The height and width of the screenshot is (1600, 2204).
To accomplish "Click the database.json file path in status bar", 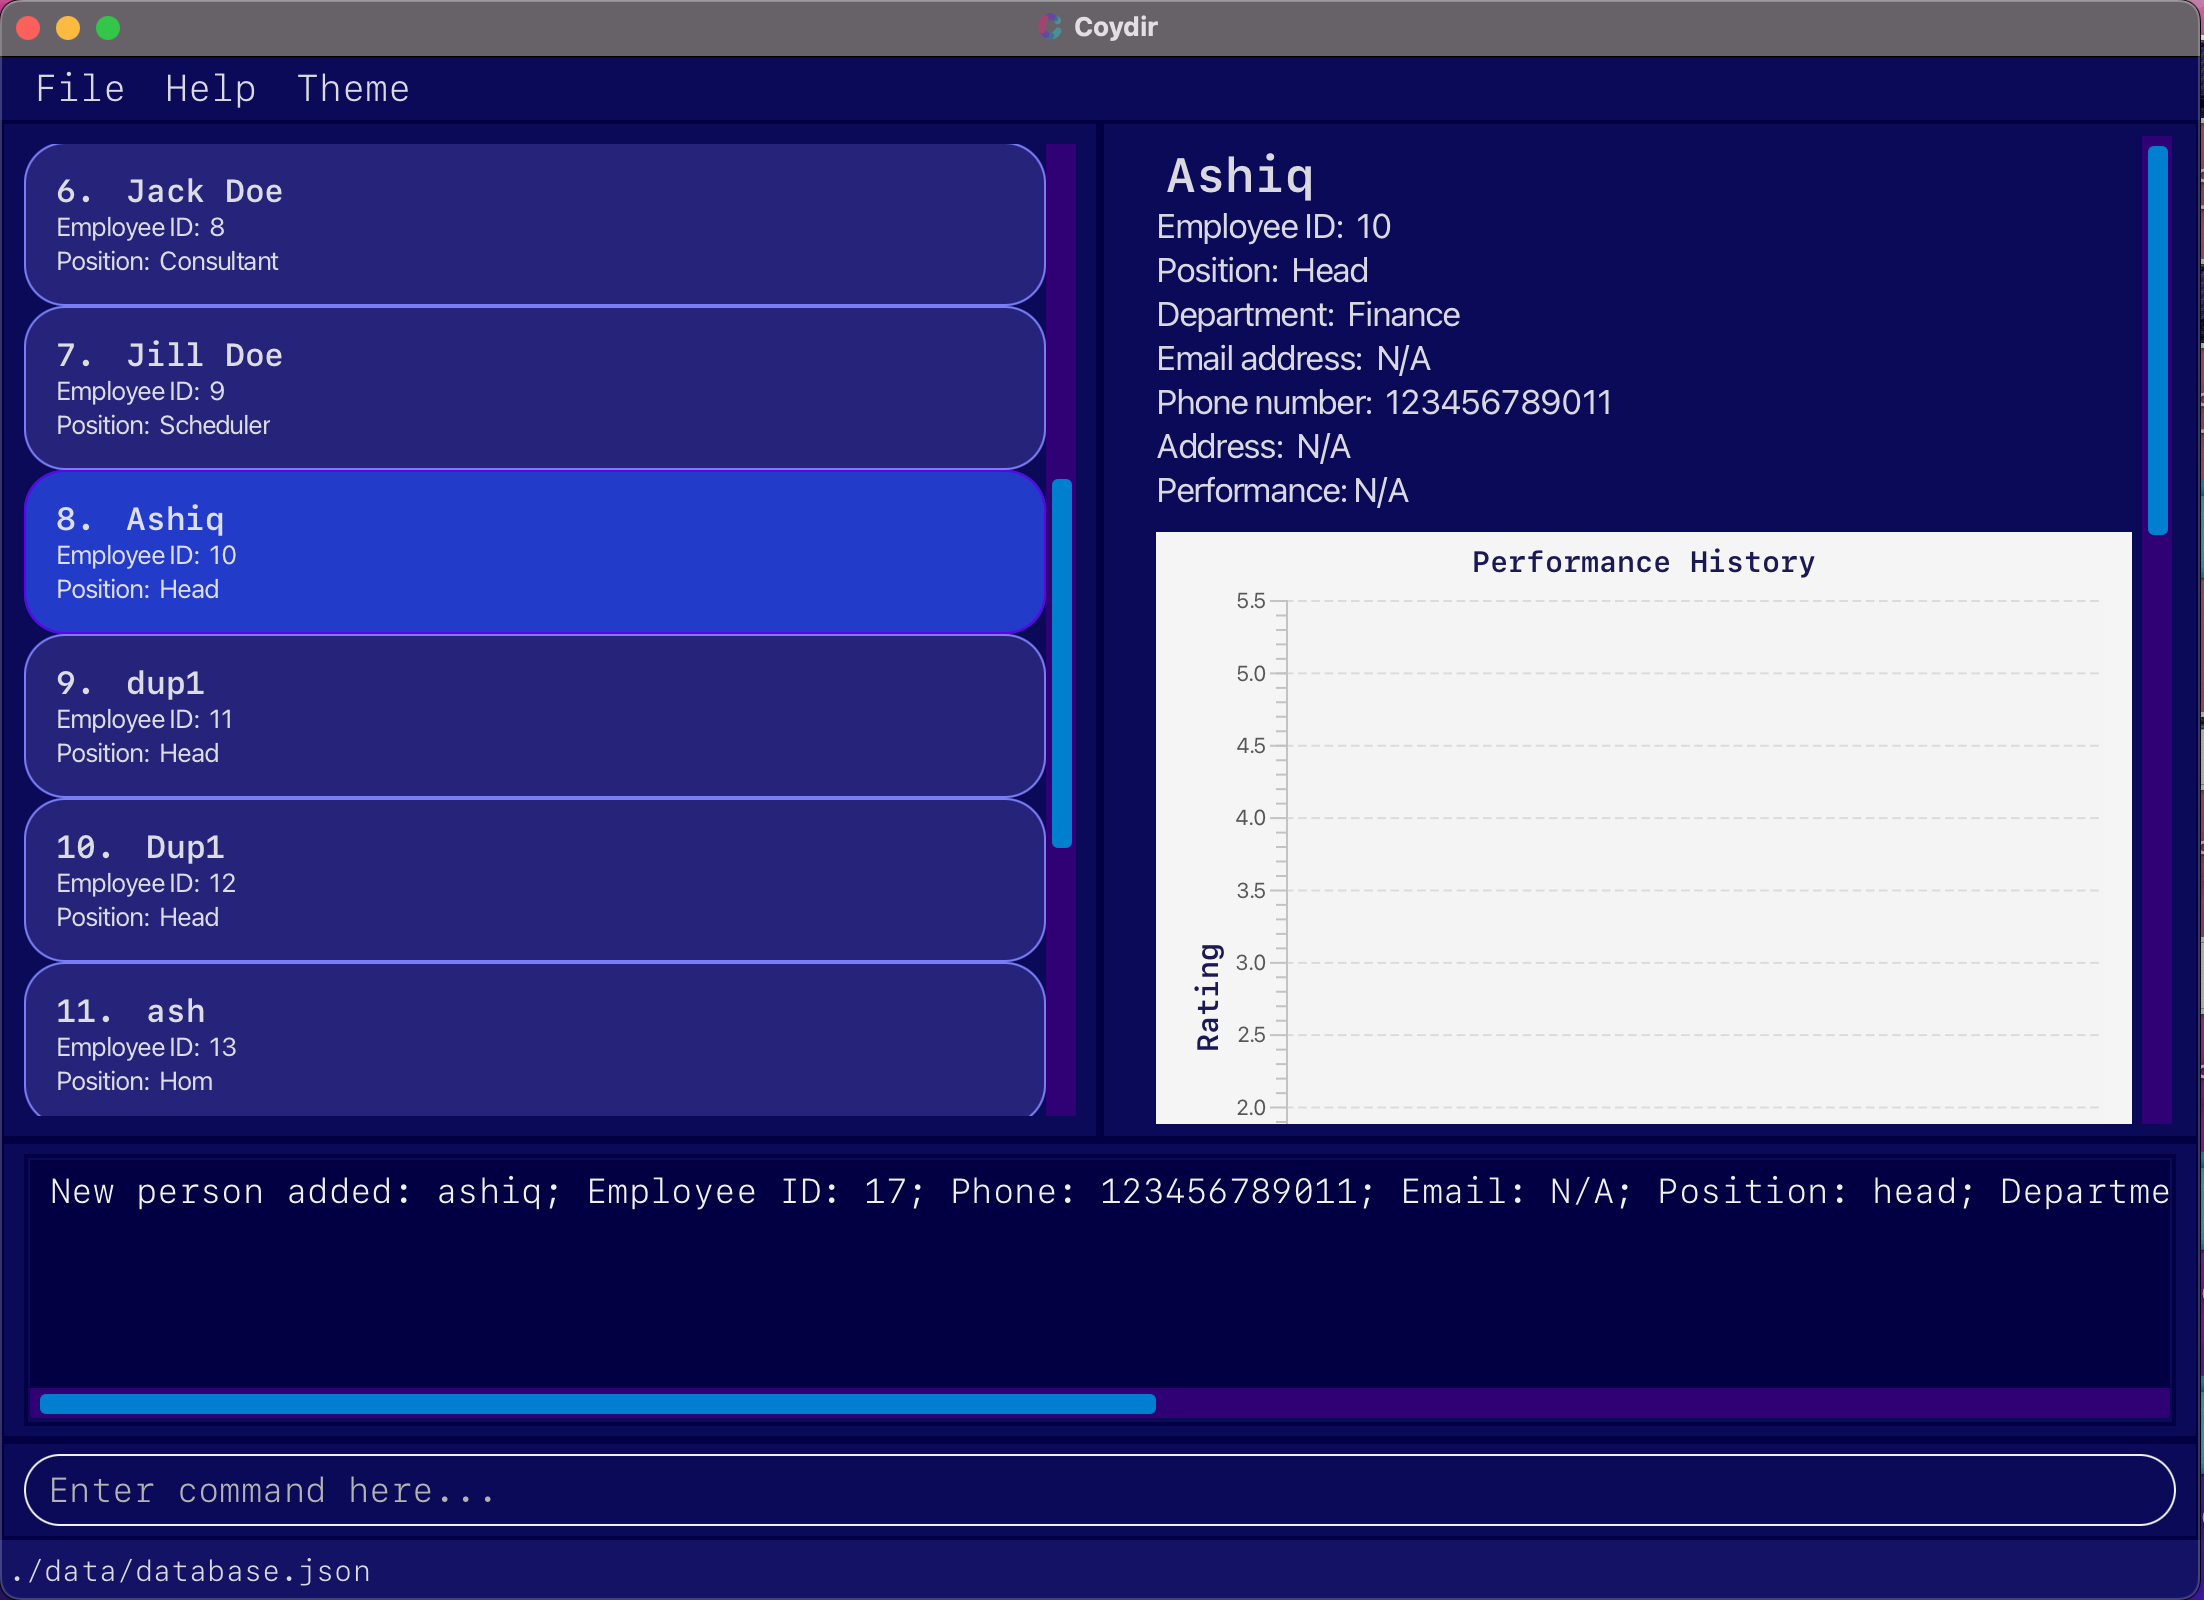I will 192,1571.
